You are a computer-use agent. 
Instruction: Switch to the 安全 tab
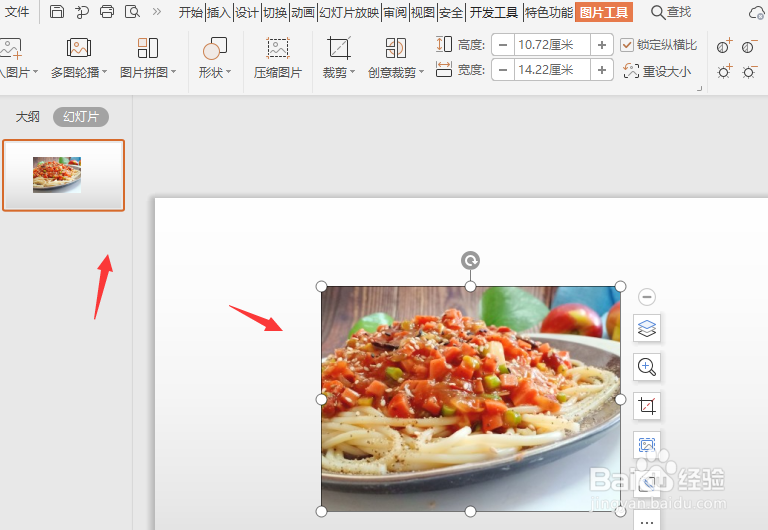tap(451, 12)
